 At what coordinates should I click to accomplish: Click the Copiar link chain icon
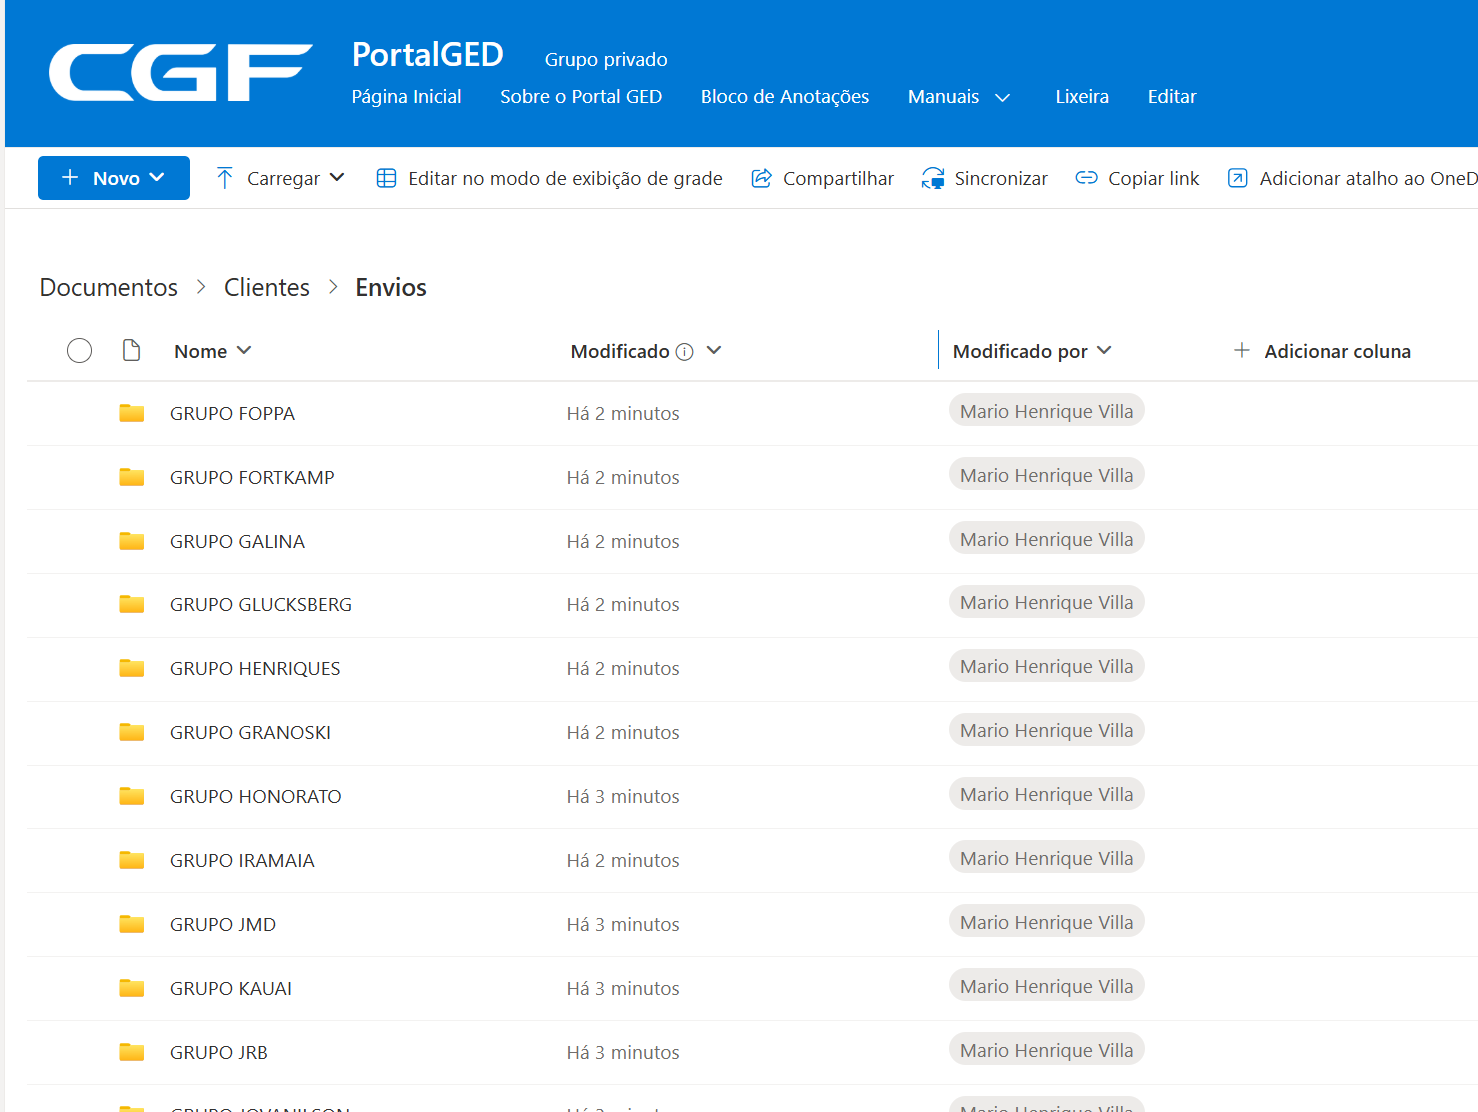tap(1086, 178)
